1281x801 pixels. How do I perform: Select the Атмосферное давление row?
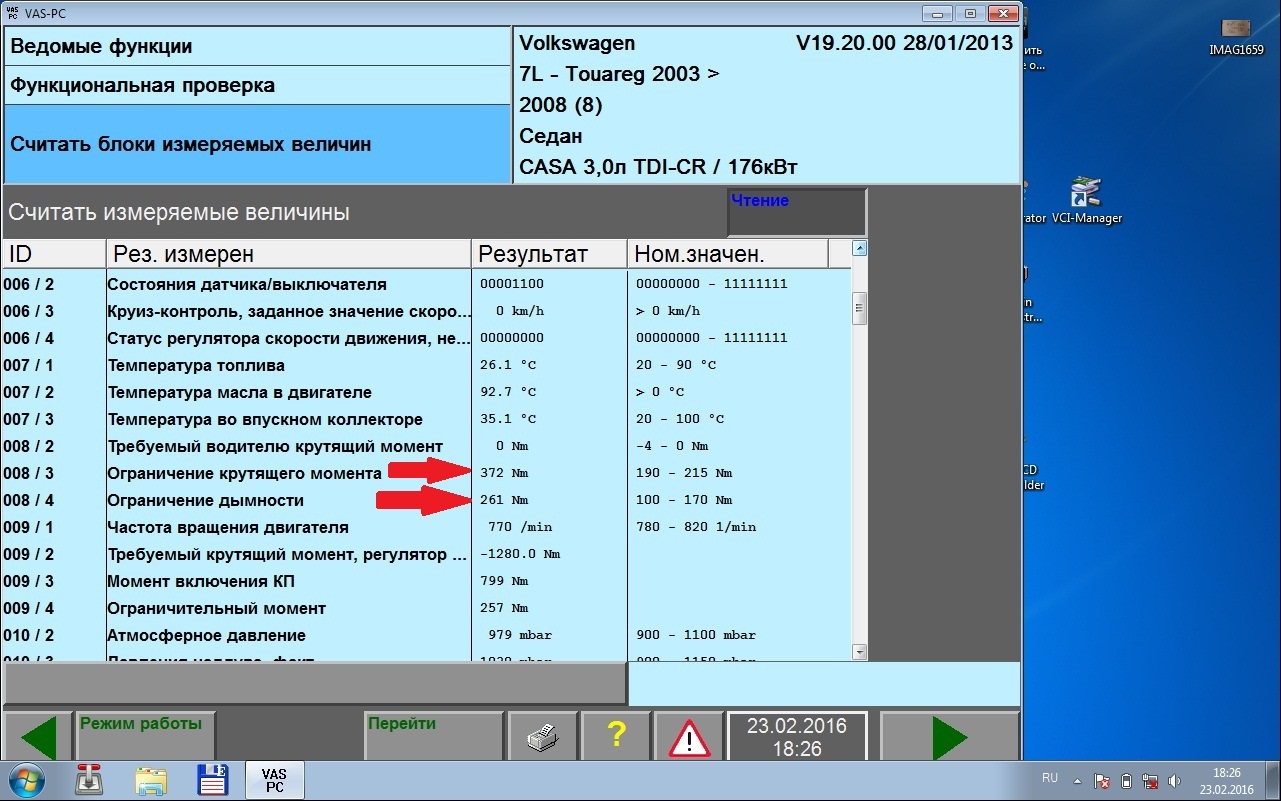pos(427,635)
